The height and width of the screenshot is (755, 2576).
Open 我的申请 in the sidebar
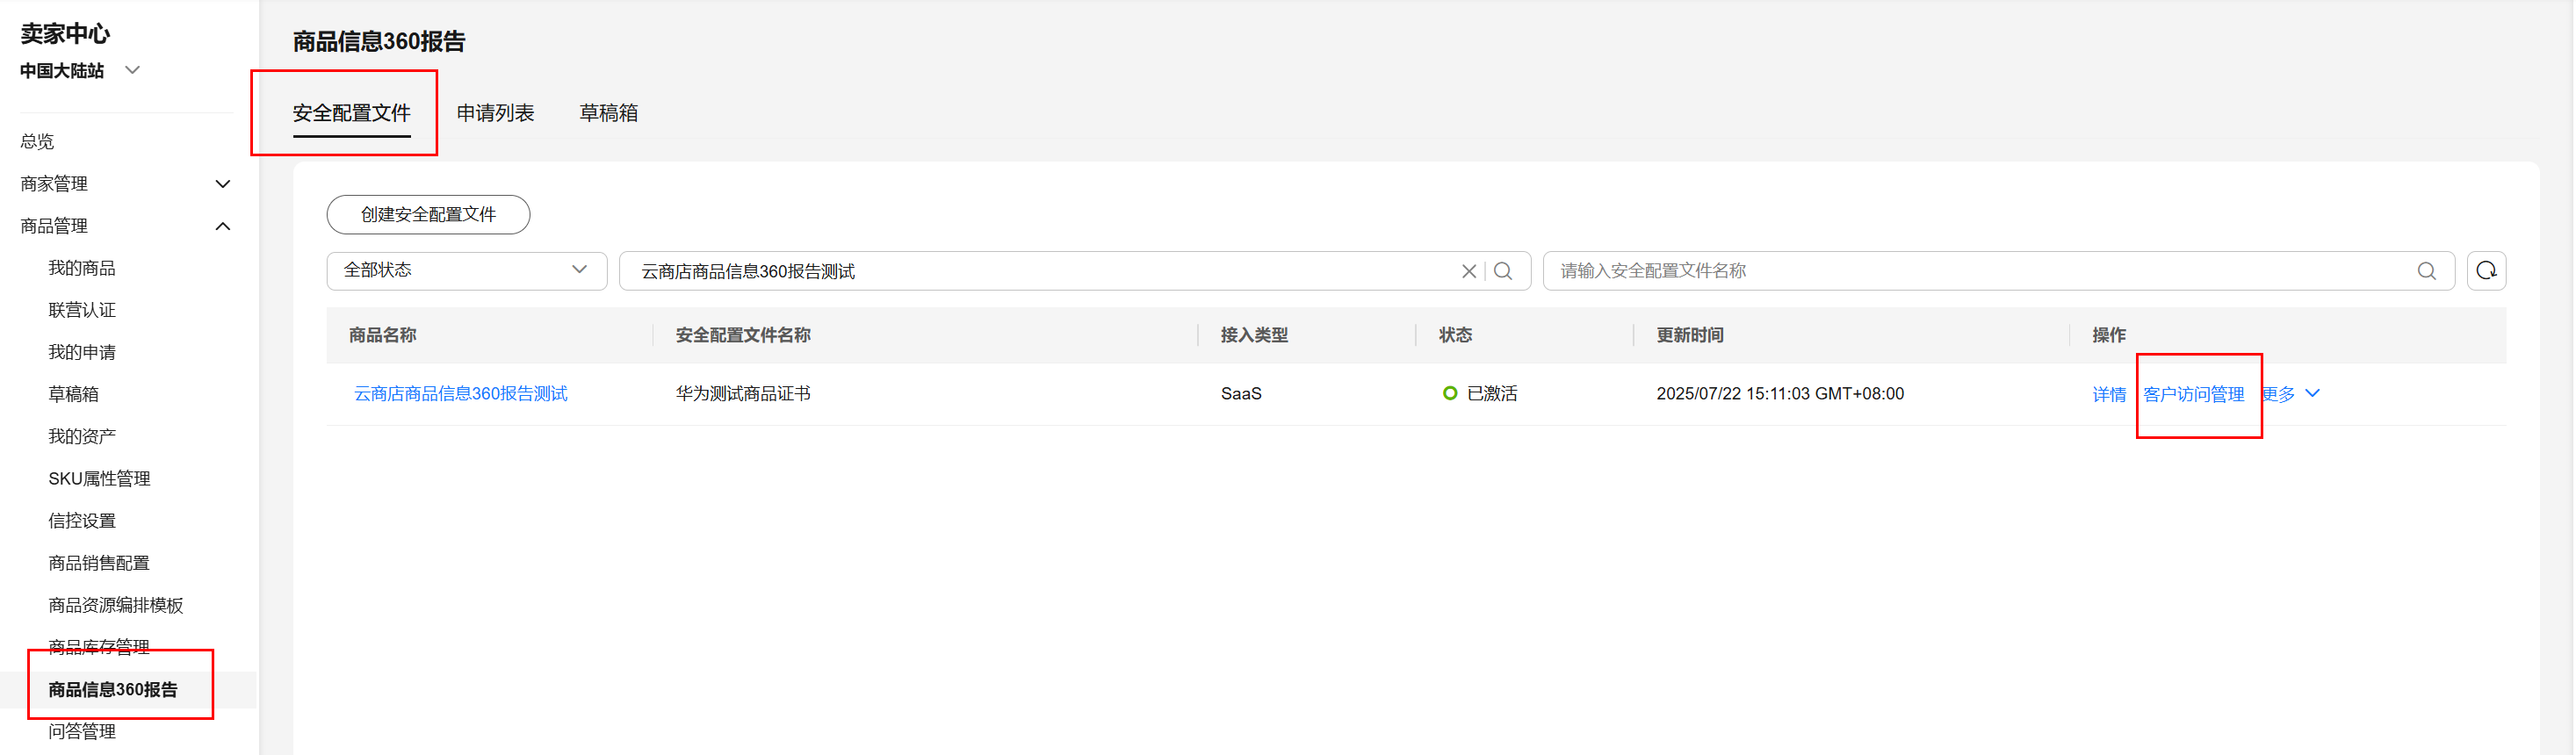[82, 352]
